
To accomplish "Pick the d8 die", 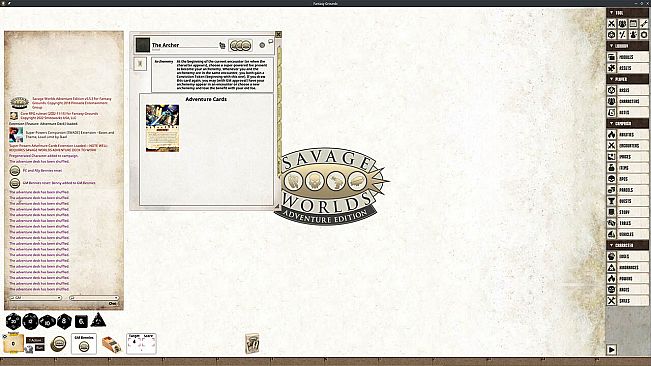I will 64,321.
